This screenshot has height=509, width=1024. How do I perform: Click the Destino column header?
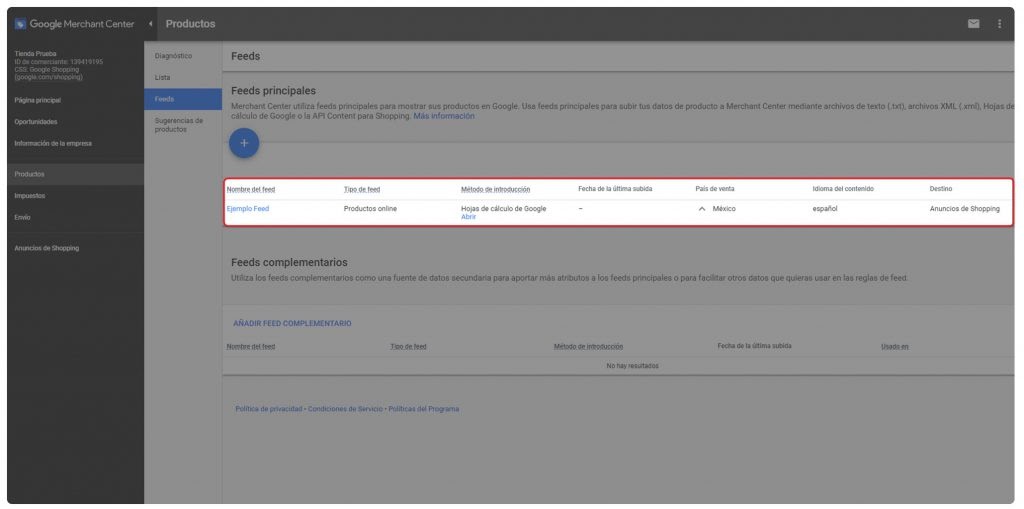click(x=941, y=189)
